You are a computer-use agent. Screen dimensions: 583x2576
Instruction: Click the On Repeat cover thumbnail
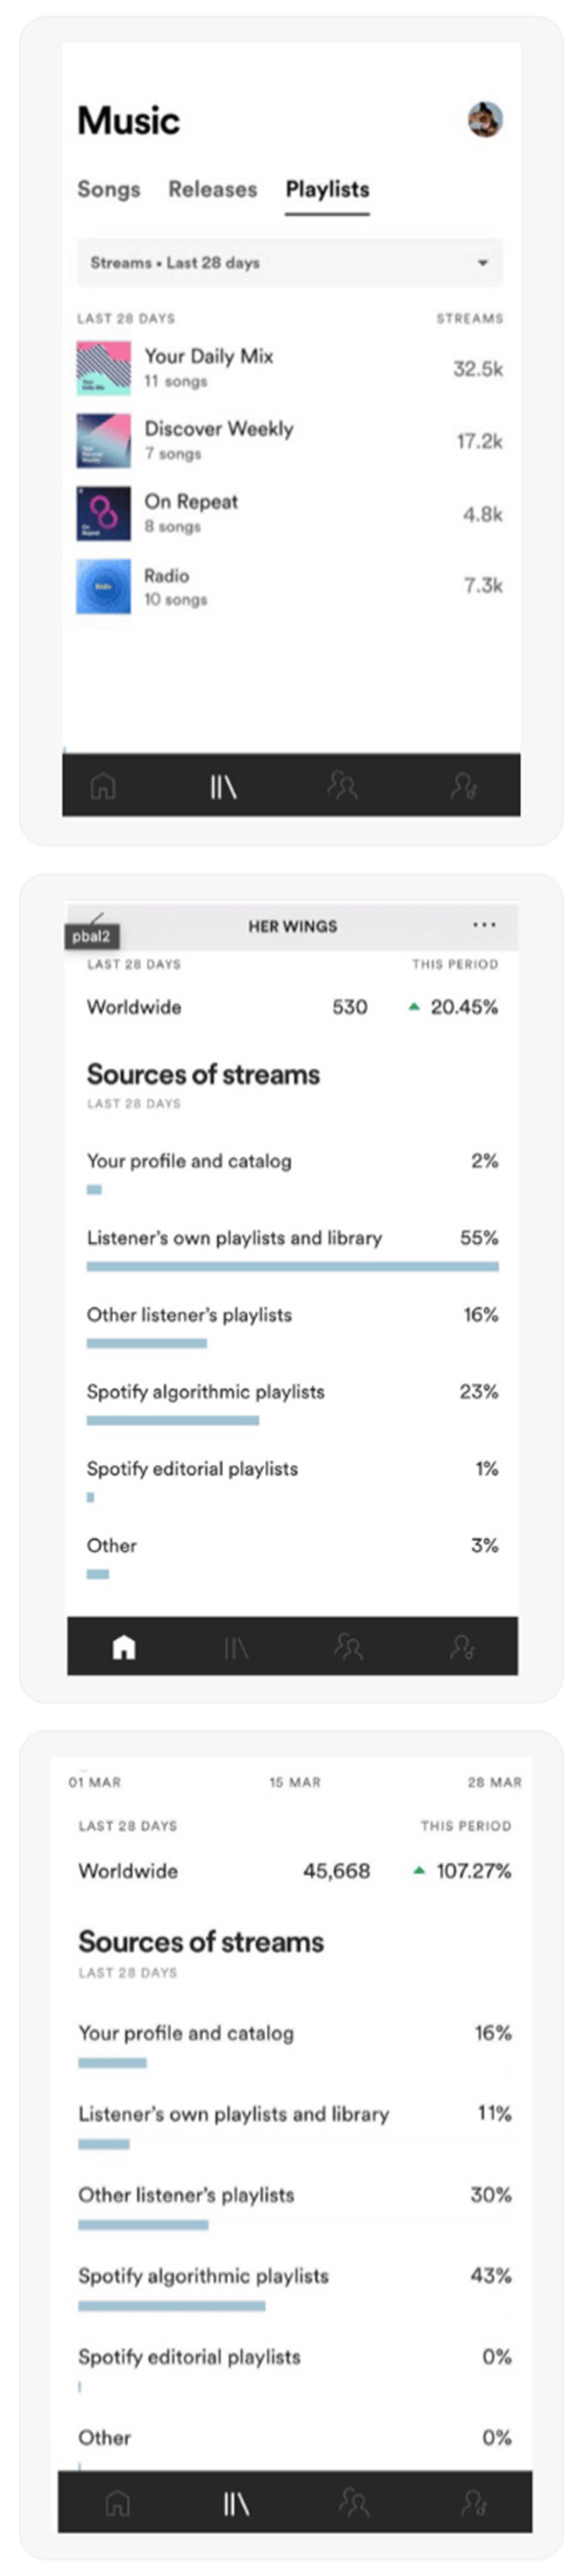[x=104, y=514]
